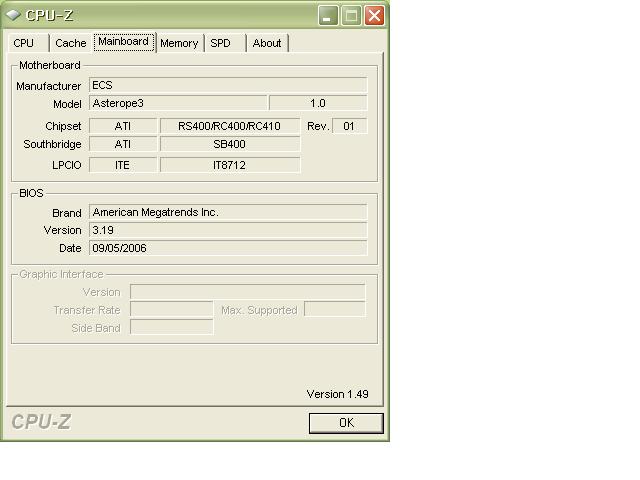Click the Side Band field
The height and width of the screenshot is (480, 640).
point(171,327)
